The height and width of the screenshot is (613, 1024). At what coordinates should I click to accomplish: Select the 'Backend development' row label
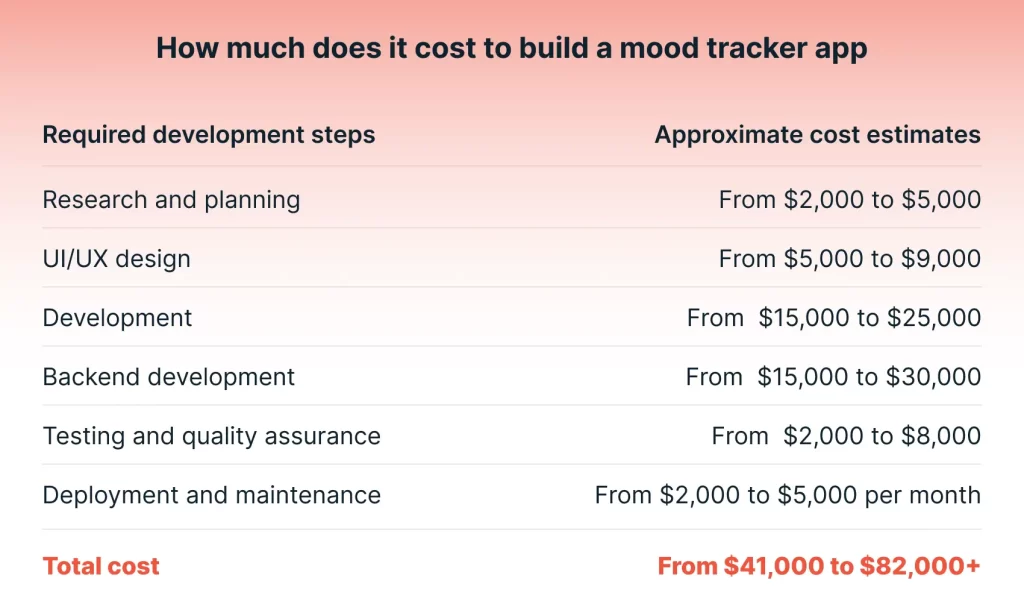pos(168,377)
